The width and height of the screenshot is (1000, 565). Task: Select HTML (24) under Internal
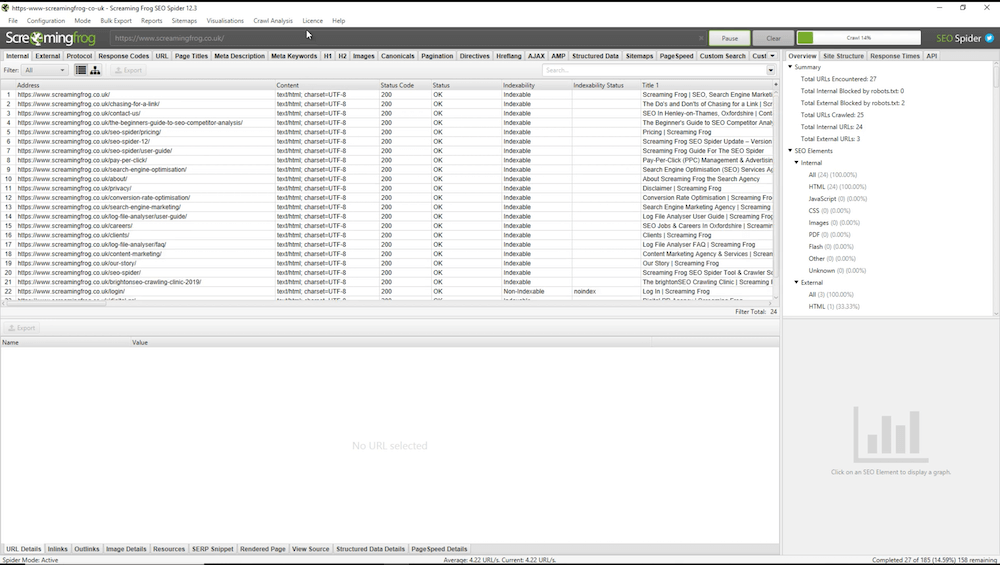(x=837, y=187)
